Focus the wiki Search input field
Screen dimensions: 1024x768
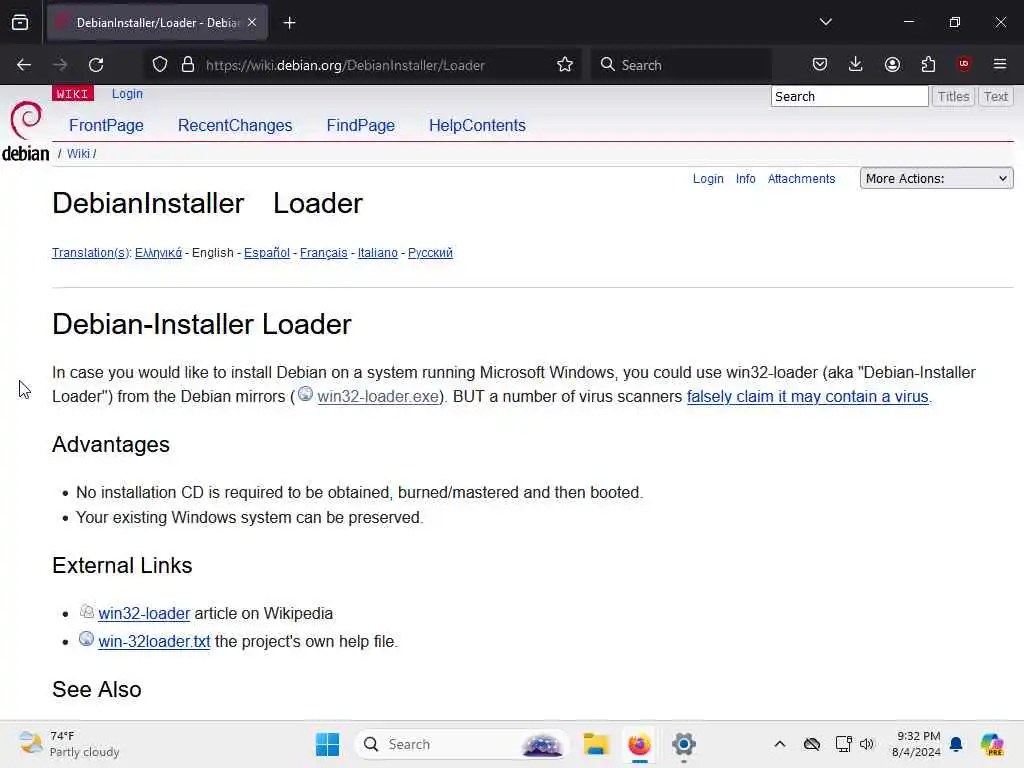point(849,96)
